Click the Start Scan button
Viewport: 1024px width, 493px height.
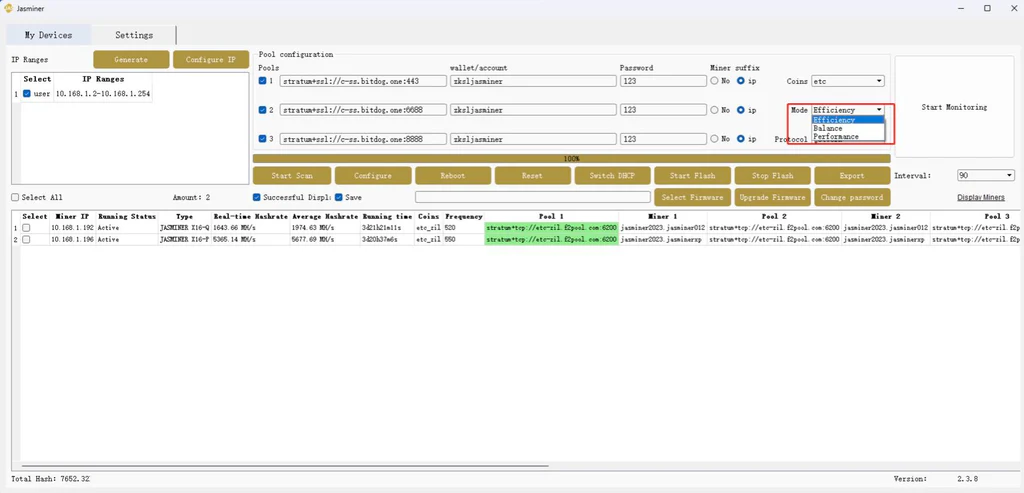292,176
